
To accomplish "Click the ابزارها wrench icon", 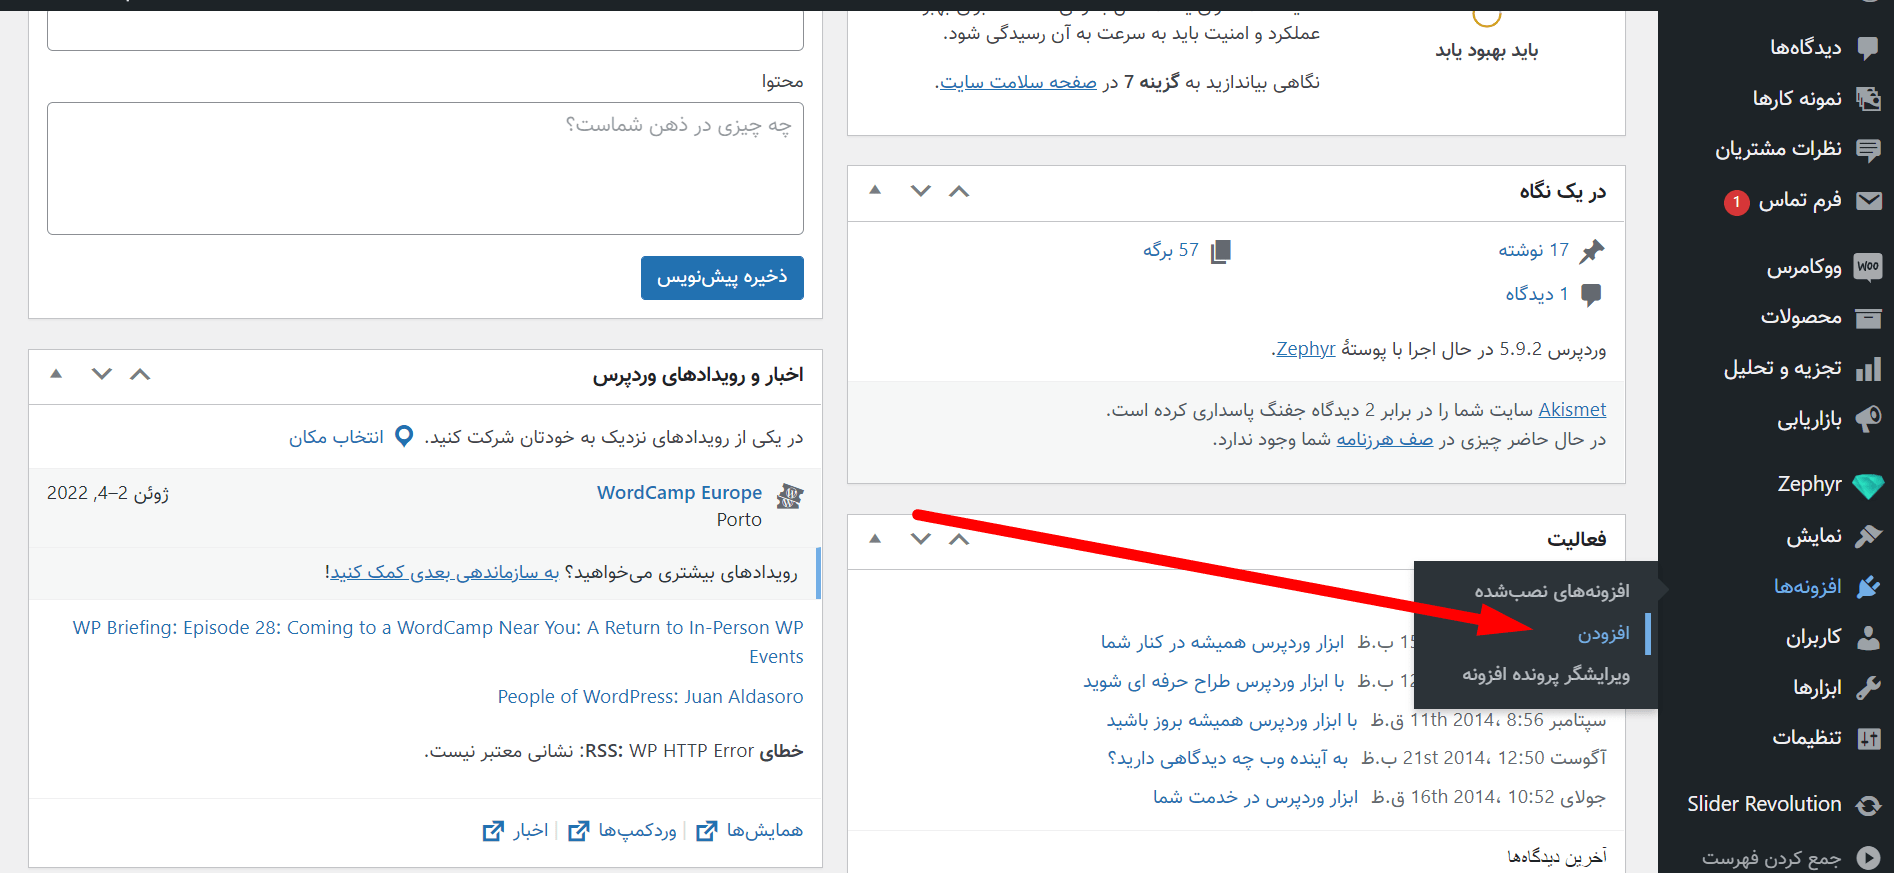I will pyautogui.click(x=1867, y=688).
